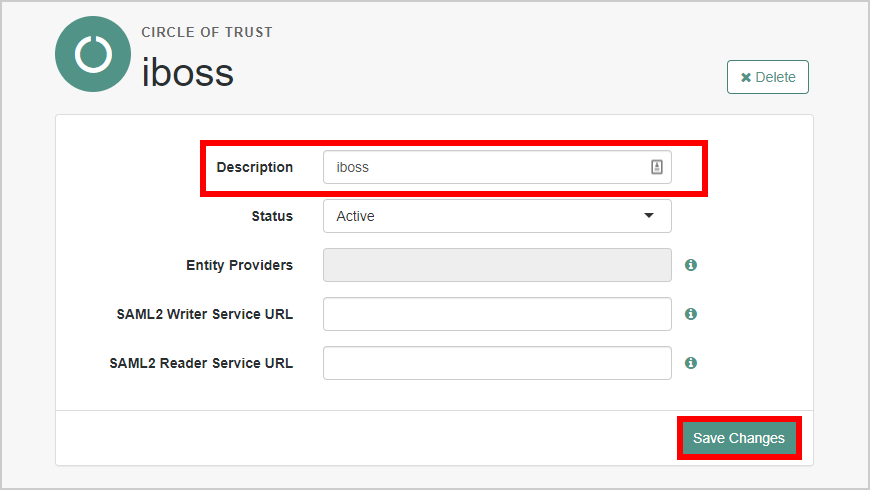
Task: Focus the Entity Providers field
Action: [497, 265]
